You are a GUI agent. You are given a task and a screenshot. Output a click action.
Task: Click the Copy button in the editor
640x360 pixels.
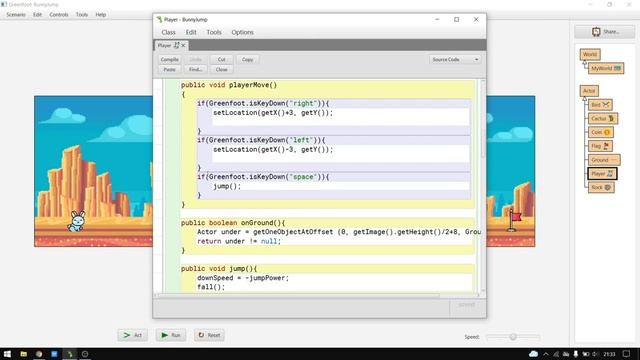pos(247,60)
